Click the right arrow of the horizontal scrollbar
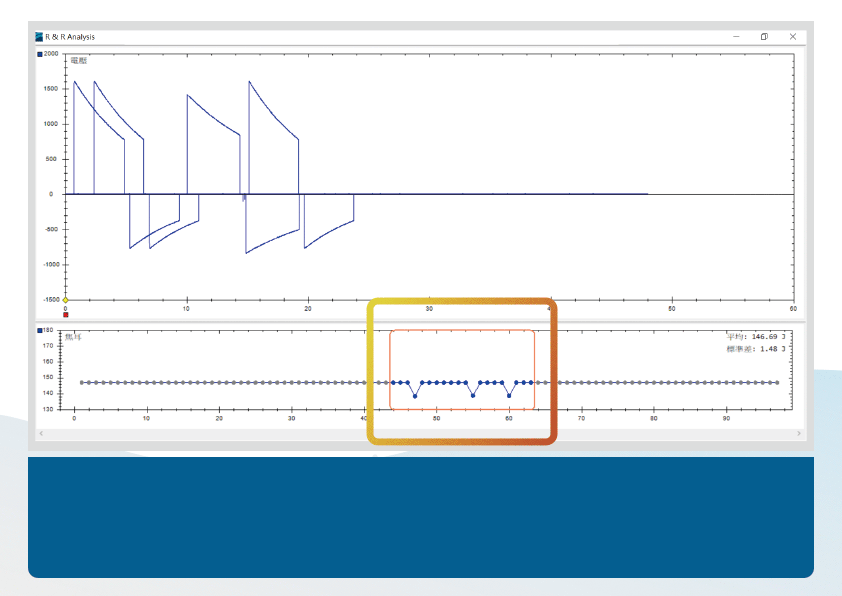 [799, 433]
